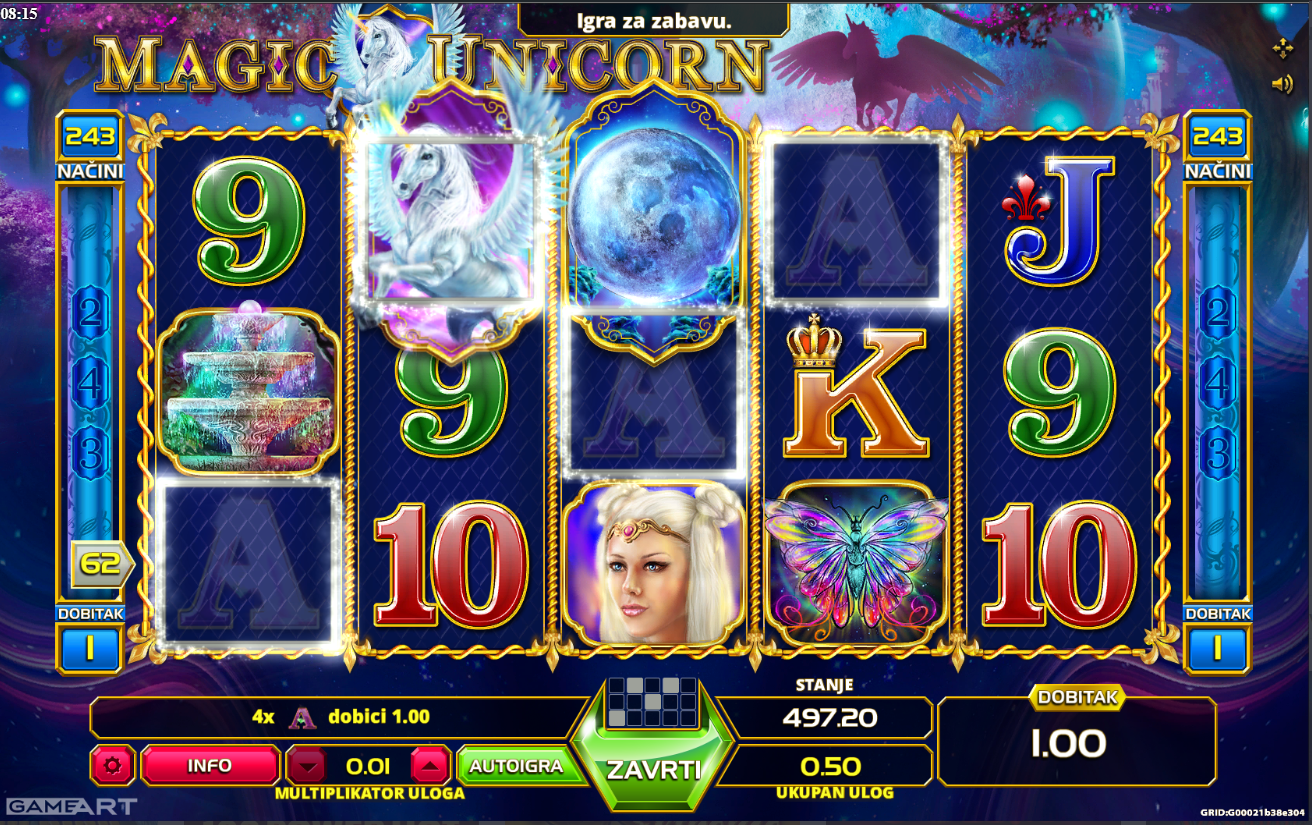The width and height of the screenshot is (1312, 825).
Task: Click the crowned K symbol
Action: pyautogui.click(x=855, y=391)
